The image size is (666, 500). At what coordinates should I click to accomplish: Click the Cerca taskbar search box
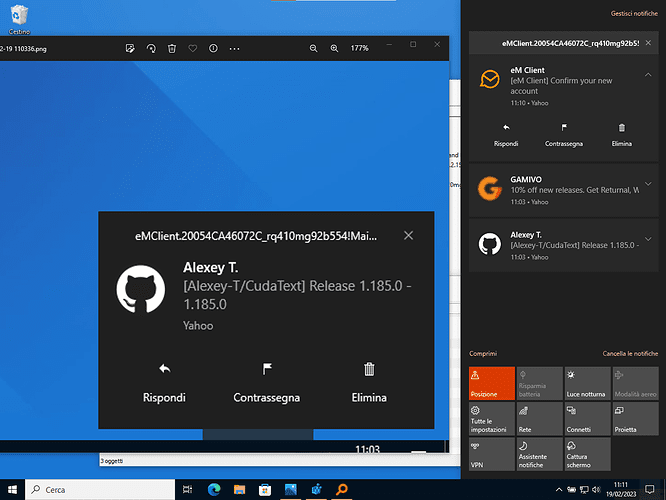click(x=100, y=490)
